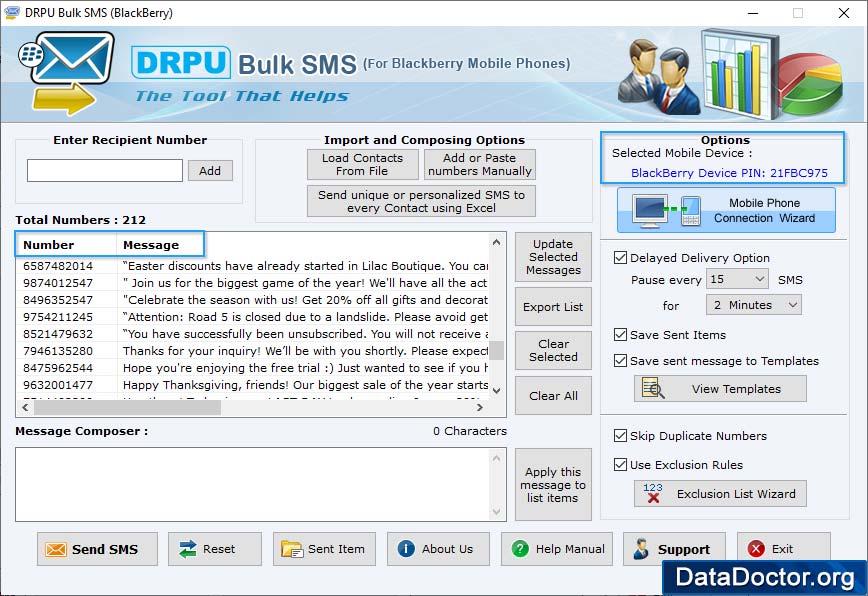Click the envelope icon on Send SMS

coord(56,550)
